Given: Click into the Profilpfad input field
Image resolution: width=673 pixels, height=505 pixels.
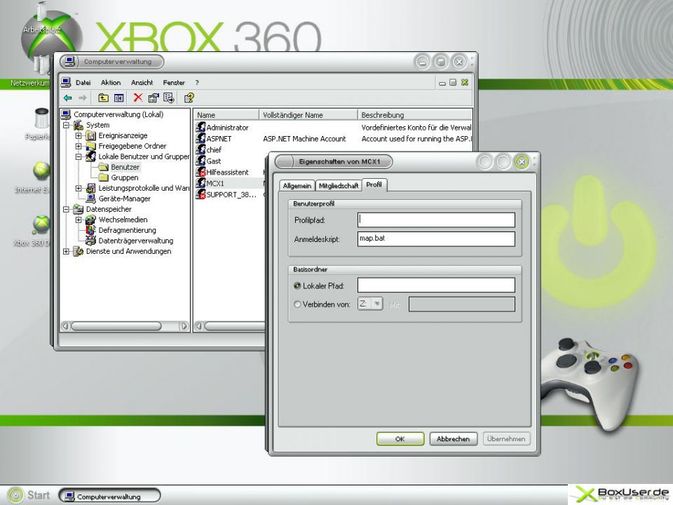Looking at the screenshot, I should click(x=436, y=220).
